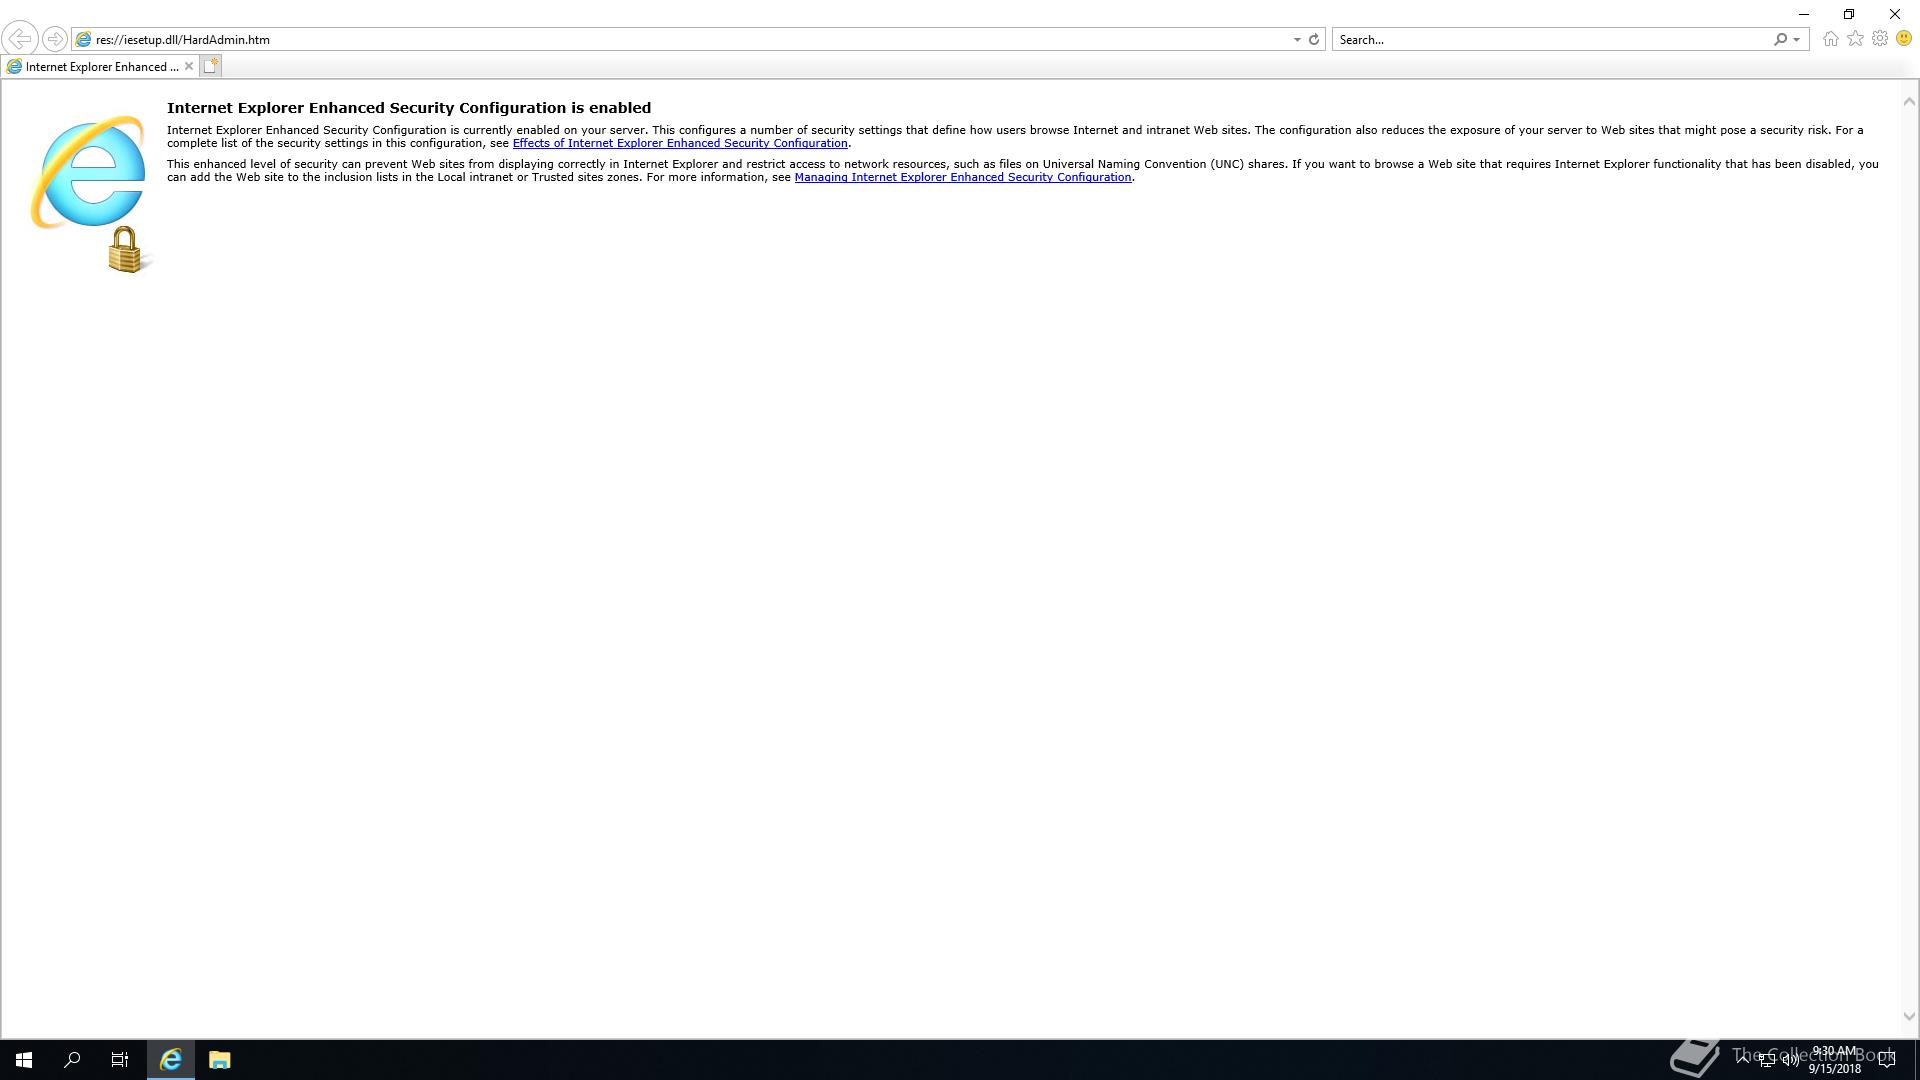This screenshot has height=1080, width=1920.
Task: Open Managing Internet Explorer Enhanced Security Configuration link
Action: [x=963, y=177]
